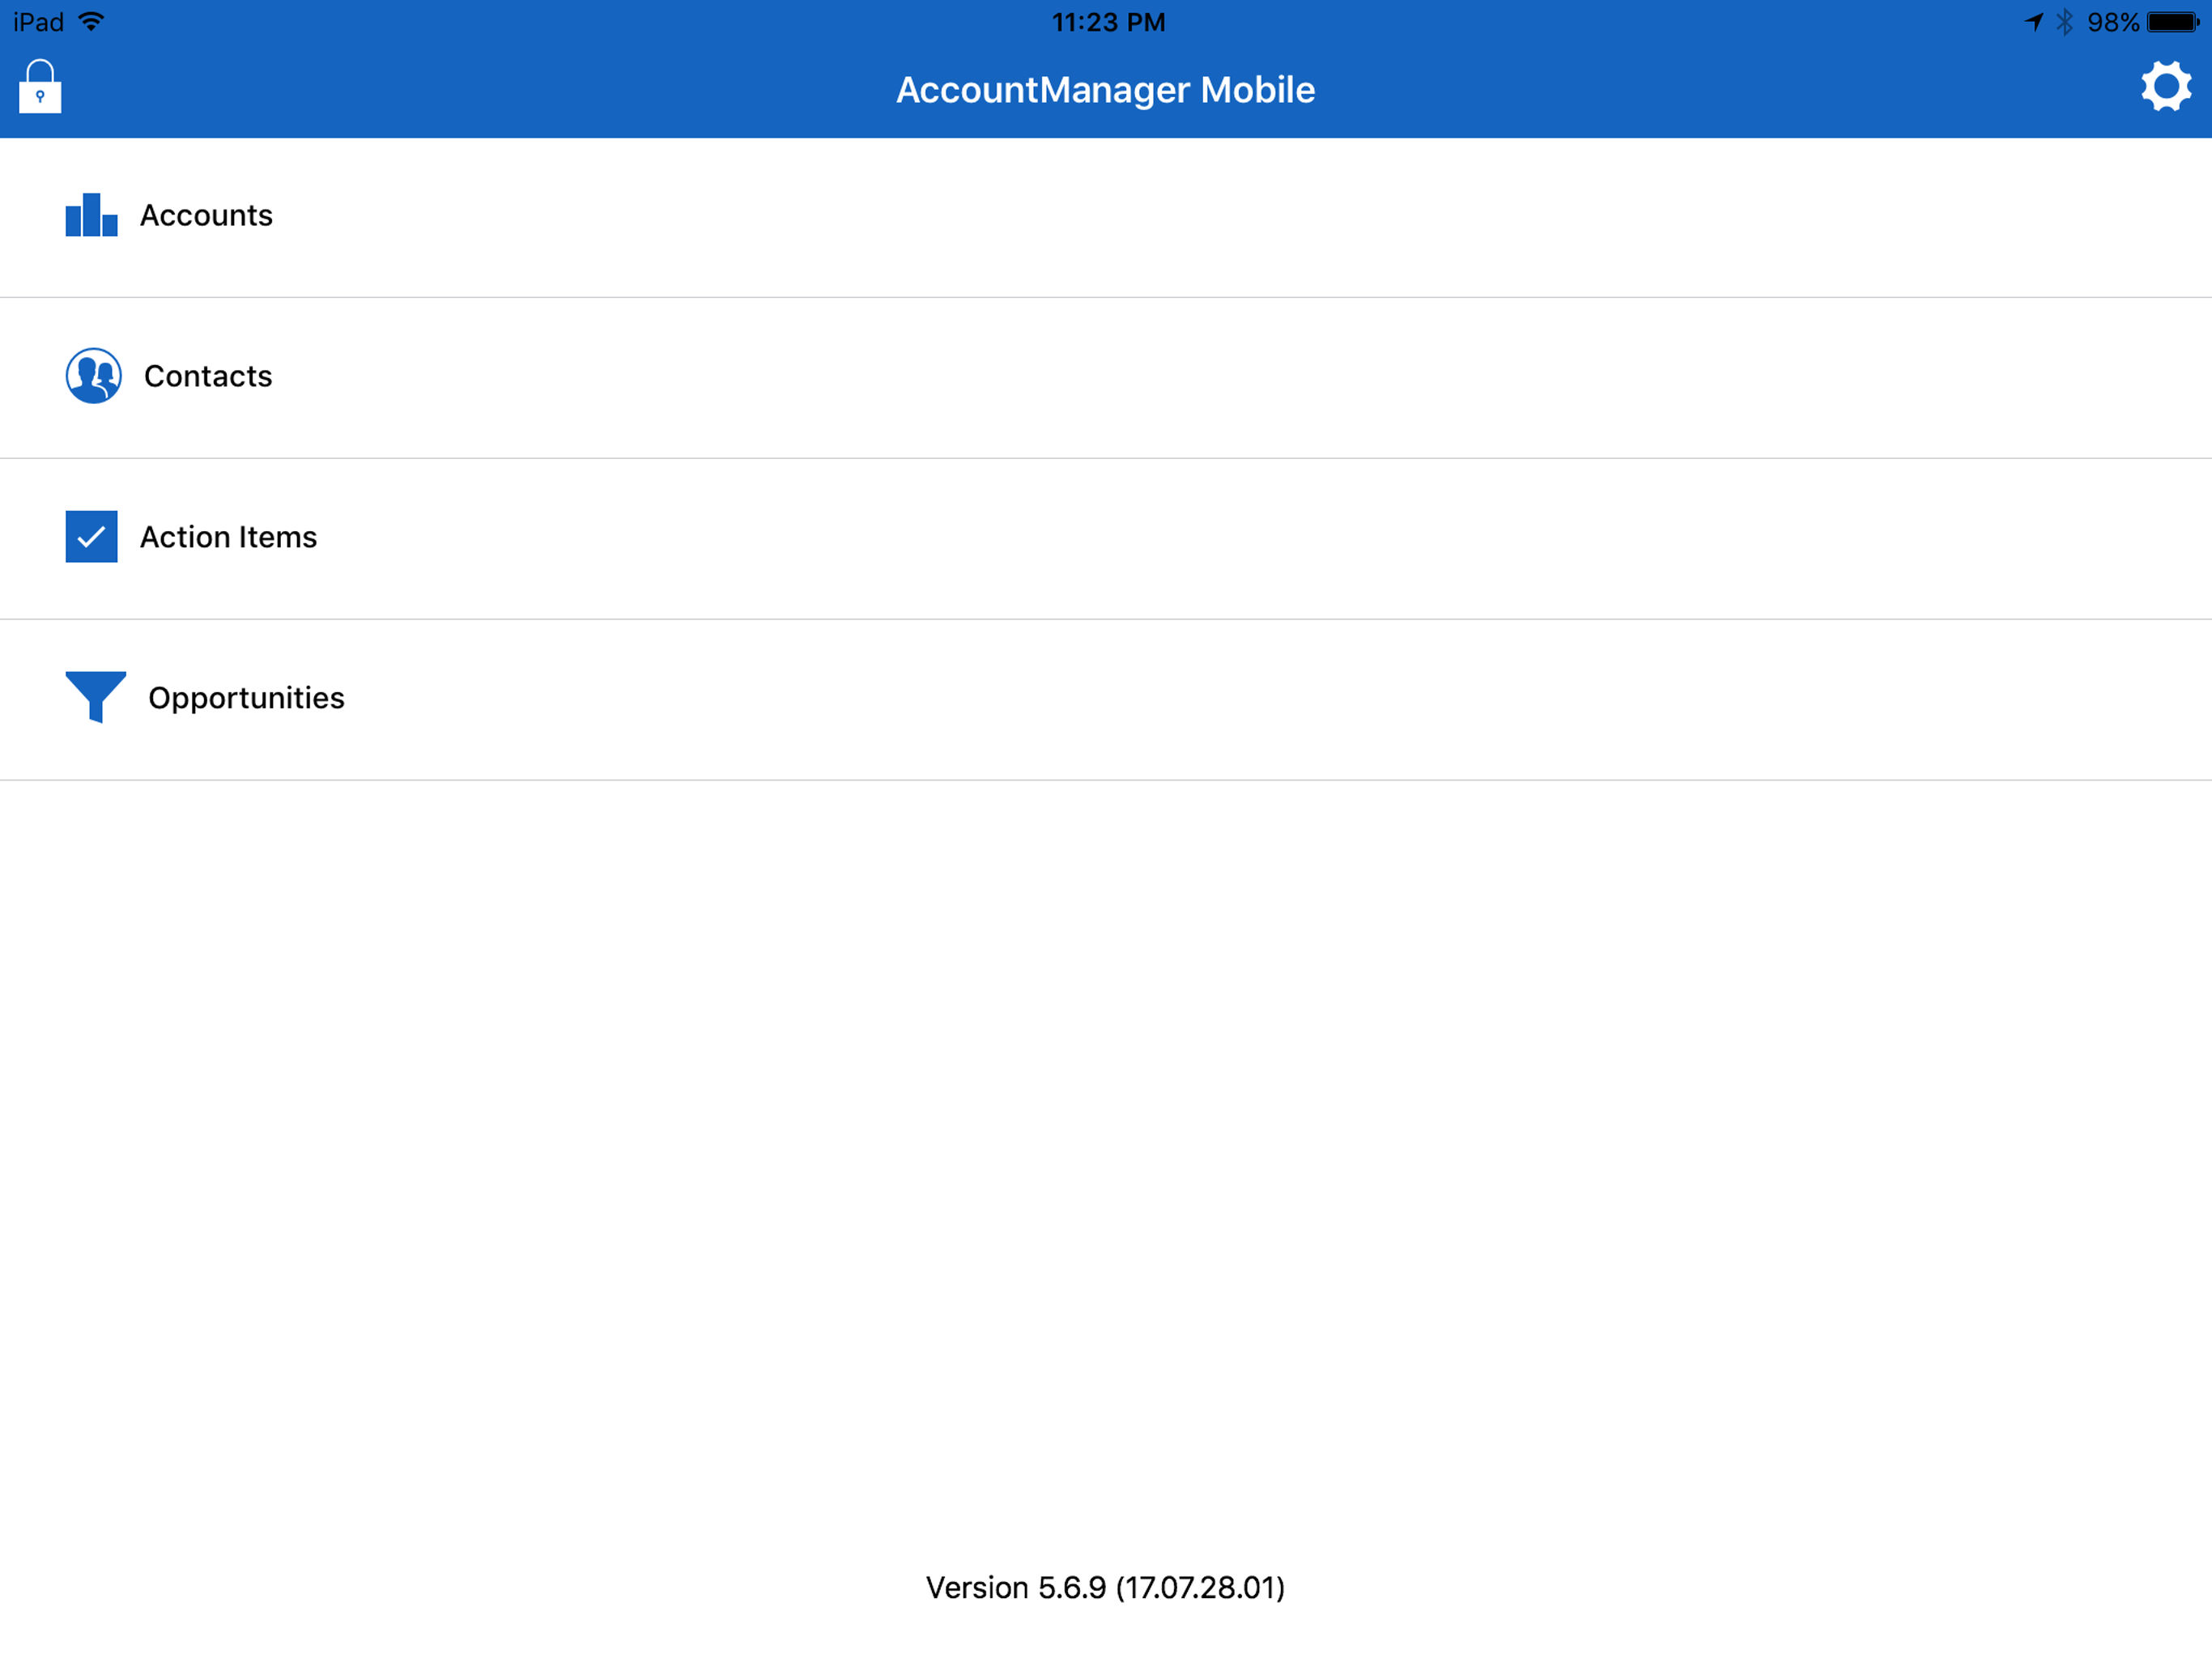Click the Bluetooth status icon
The height and width of the screenshot is (1658, 2212).
(x=2065, y=22)
